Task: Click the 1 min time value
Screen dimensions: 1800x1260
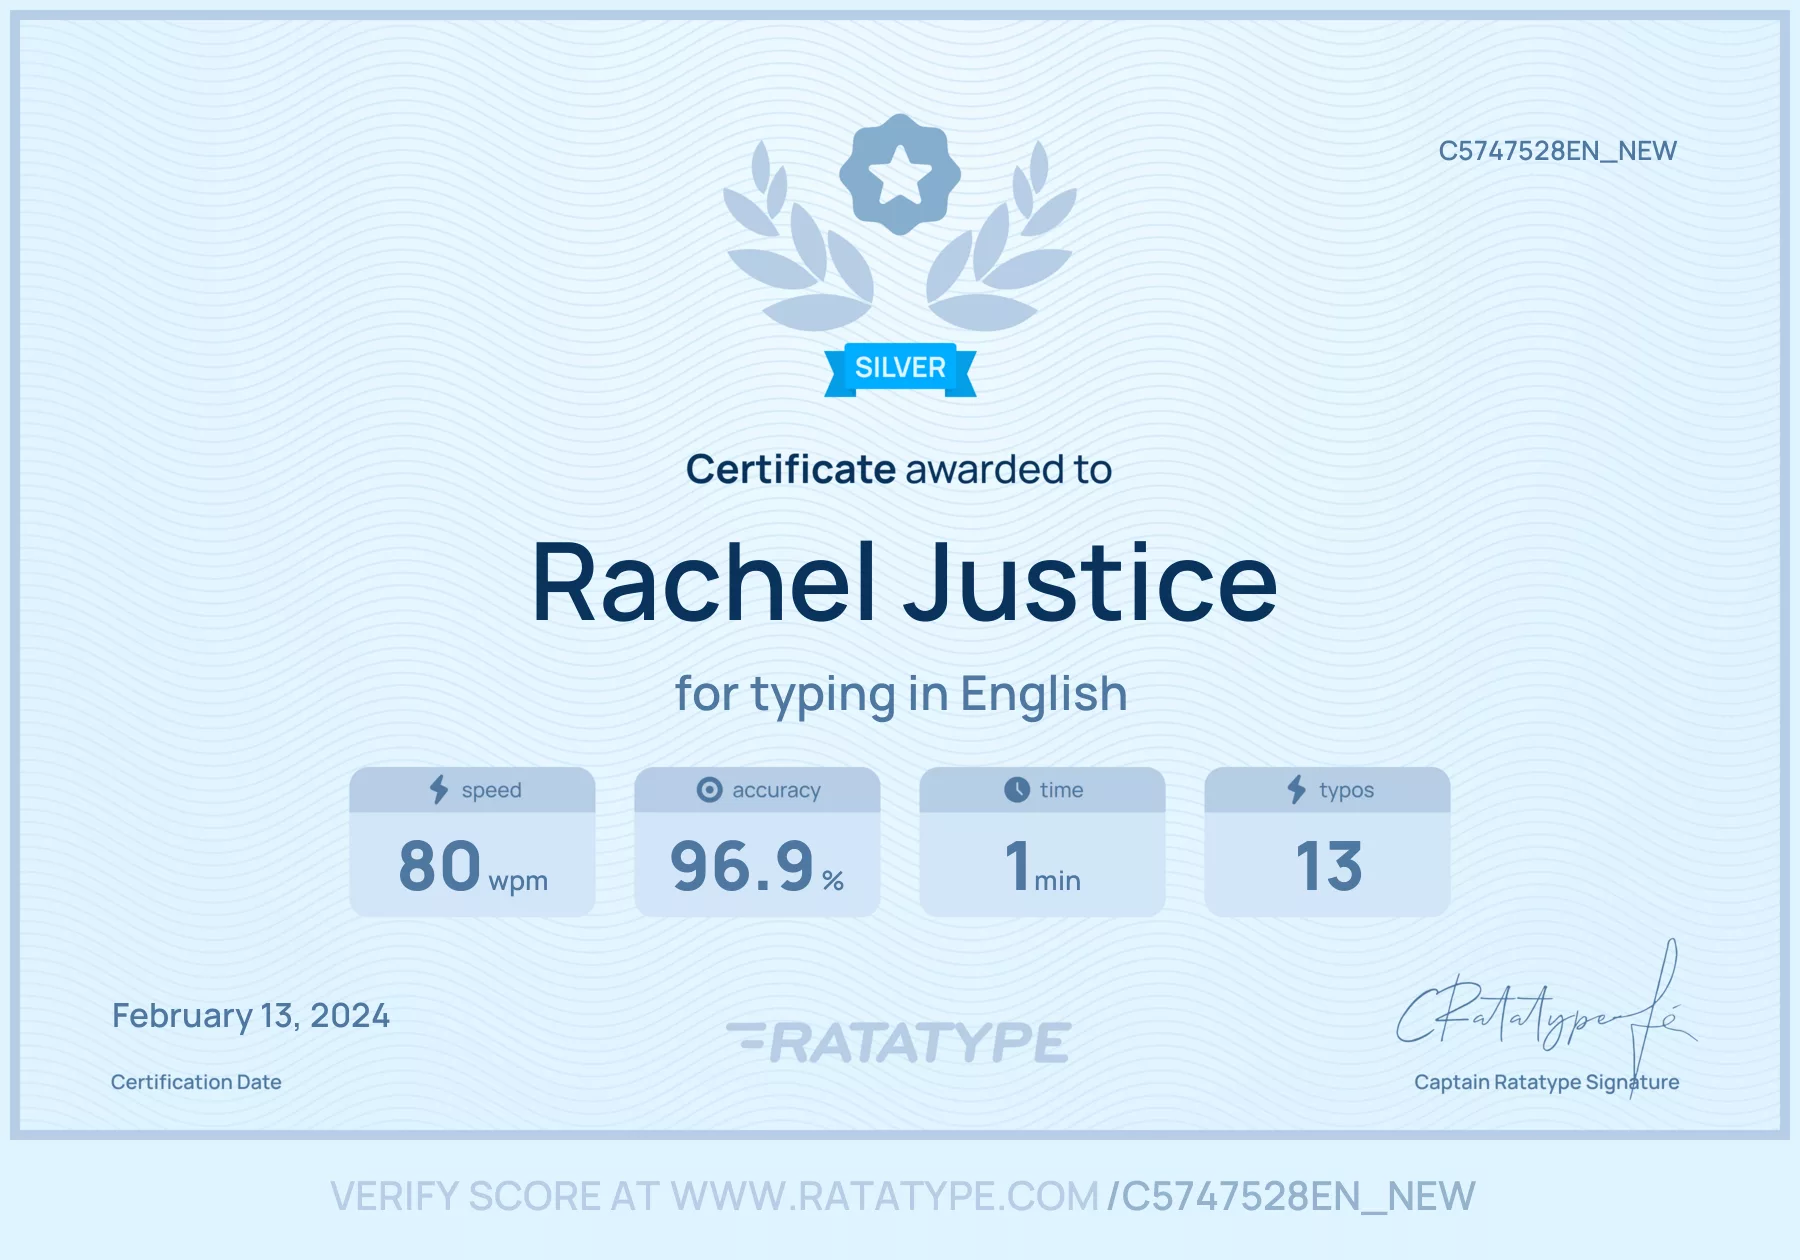Action: (x=1043, y=866)
